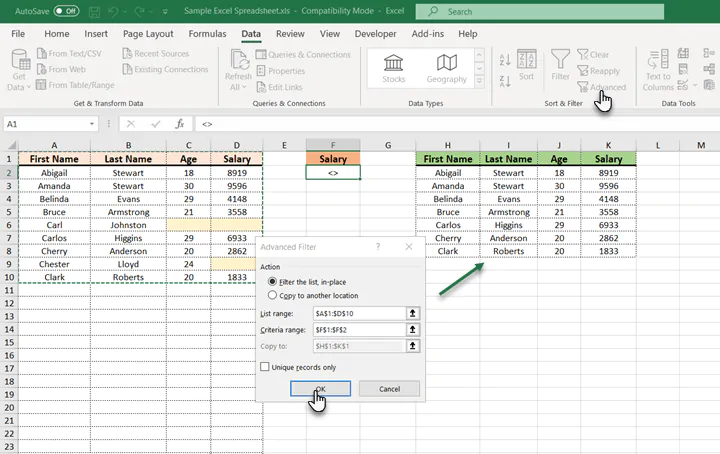Open the Sort dialog
Image resolution: width=720 pixels, height=454 pixels.
(x=526, y=65)
